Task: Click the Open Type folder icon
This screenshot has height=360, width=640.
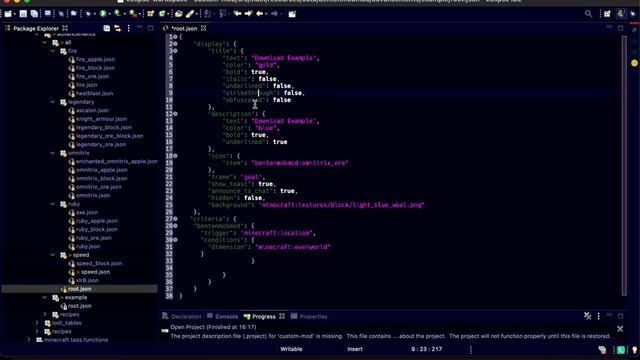Action: [x=179, y=14]
